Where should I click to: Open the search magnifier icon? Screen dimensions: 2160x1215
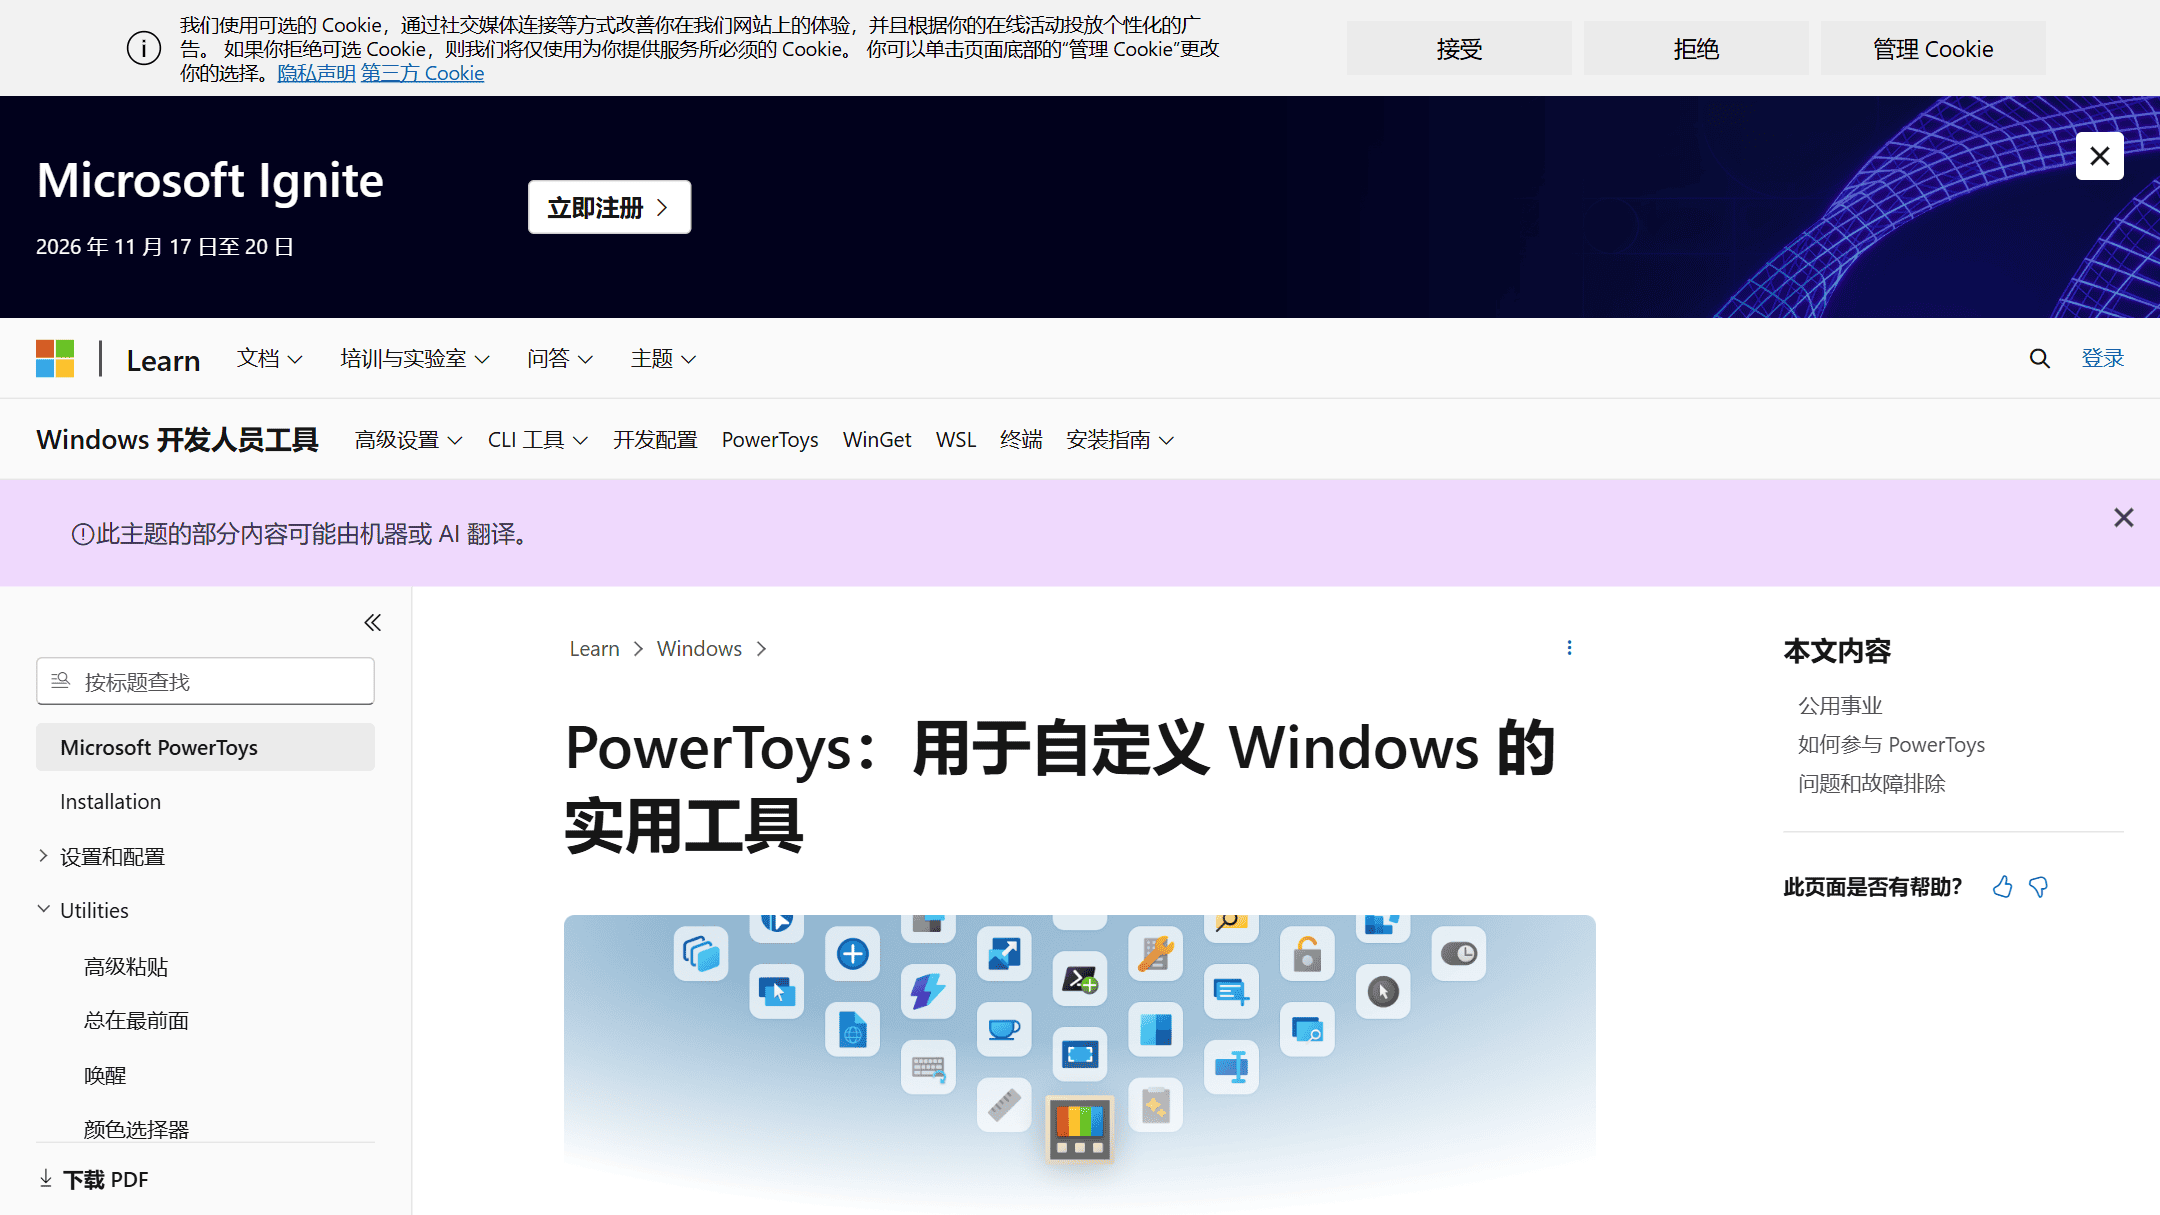[2039, 358]
